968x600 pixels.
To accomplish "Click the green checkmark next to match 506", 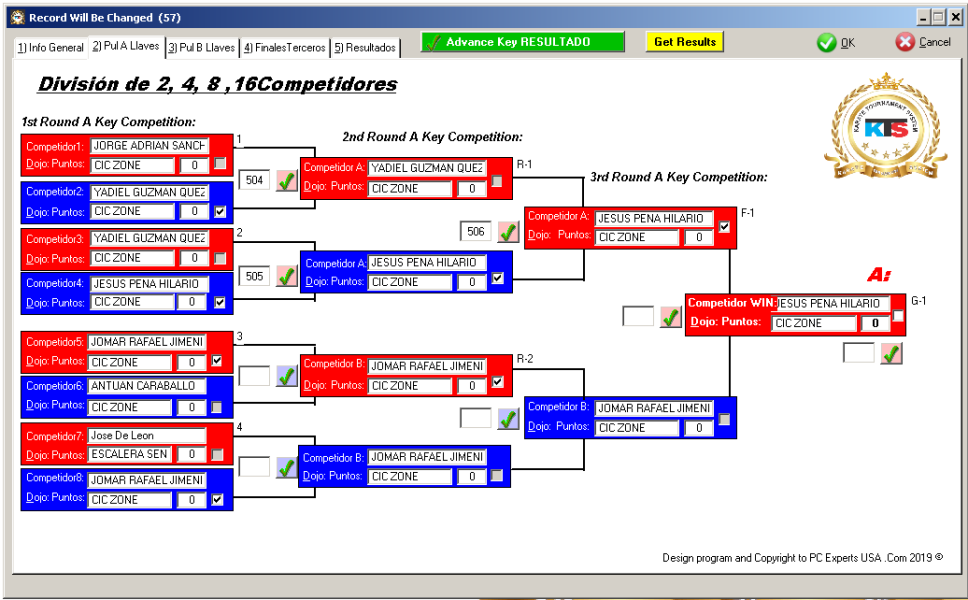I will point(508,232).
